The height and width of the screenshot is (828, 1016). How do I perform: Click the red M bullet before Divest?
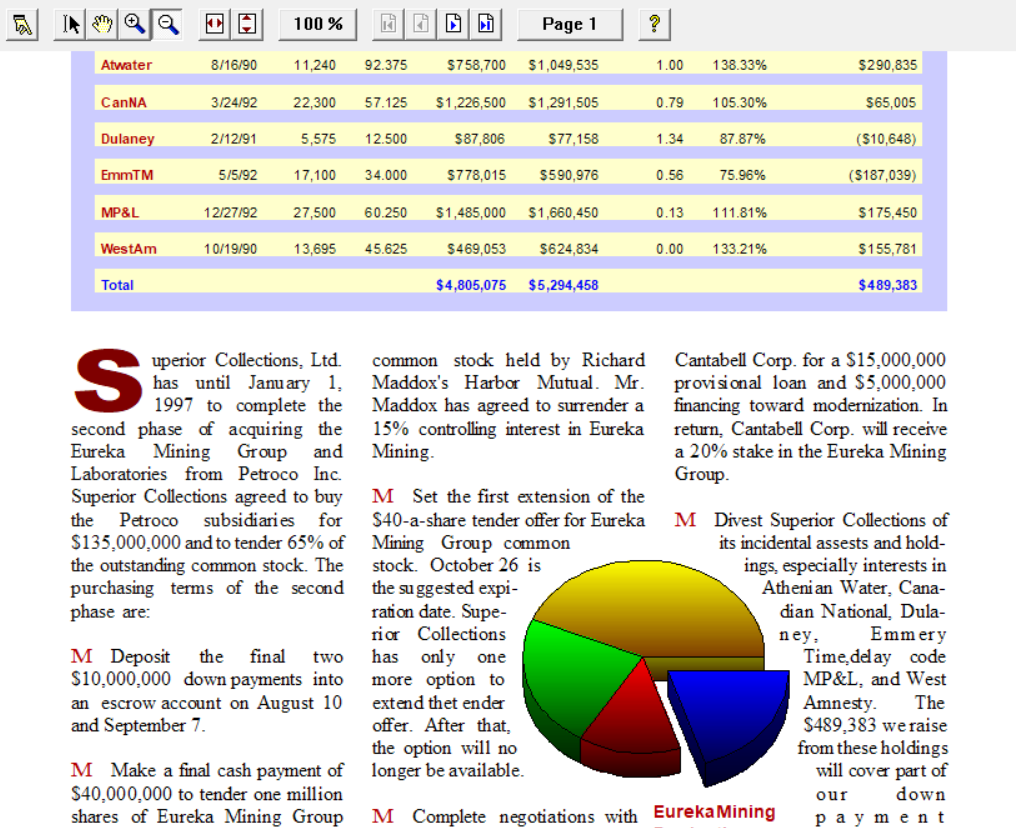pyautogui.click(x=686, y=520)
